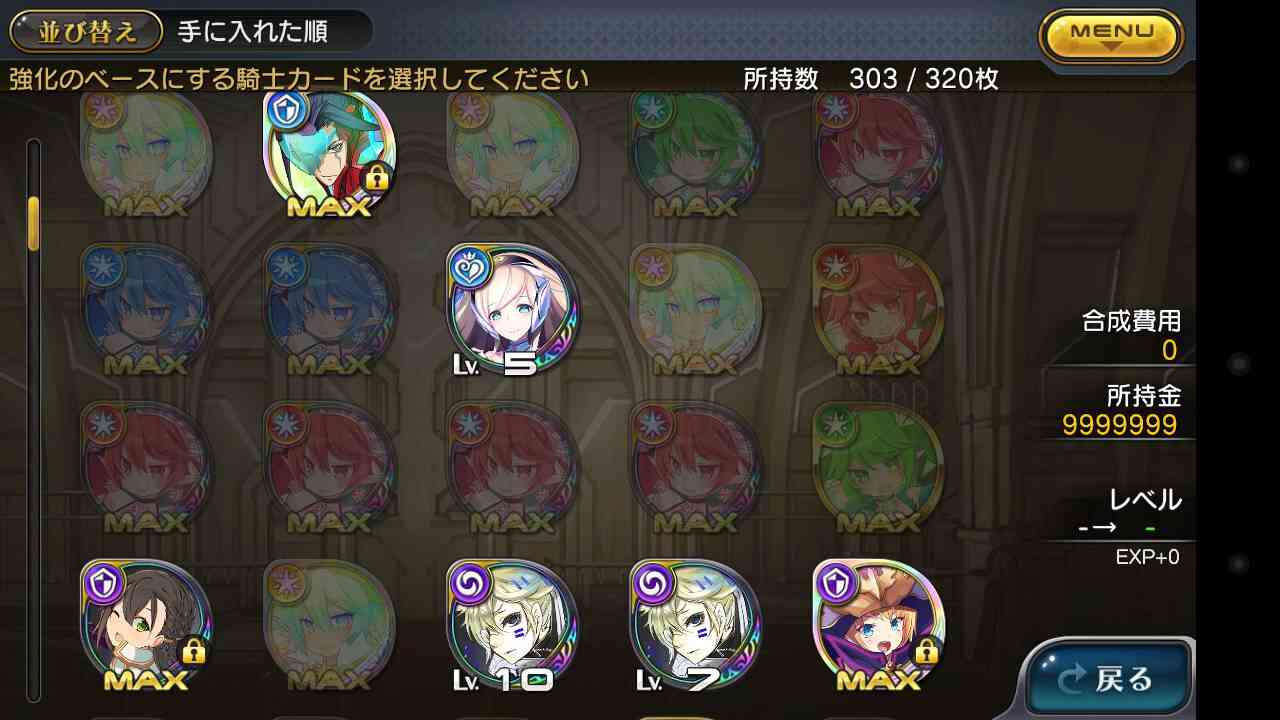Choose the white-haired heart knight at Lv. 5
1280x720 pixels.
tap(513, 311)
